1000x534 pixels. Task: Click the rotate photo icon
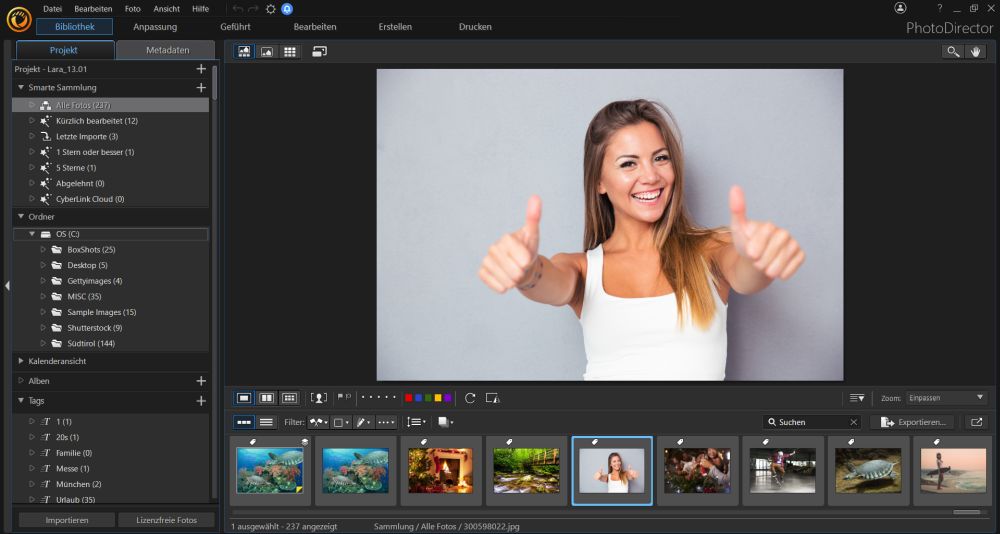470,398
